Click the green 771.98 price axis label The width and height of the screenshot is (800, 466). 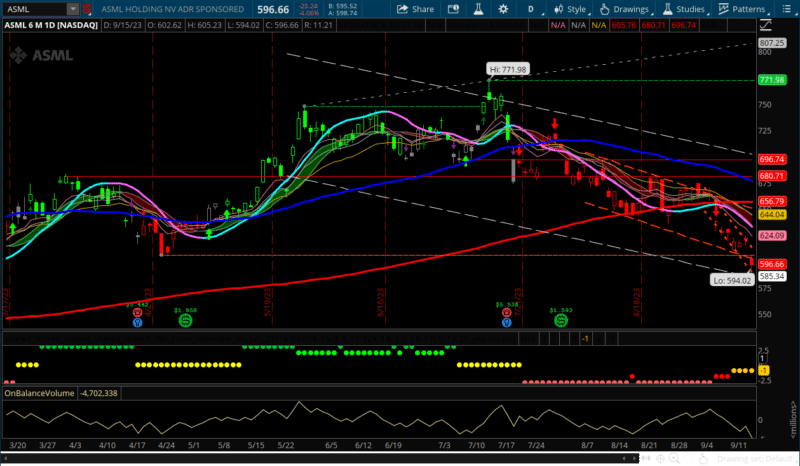(772, 80)
